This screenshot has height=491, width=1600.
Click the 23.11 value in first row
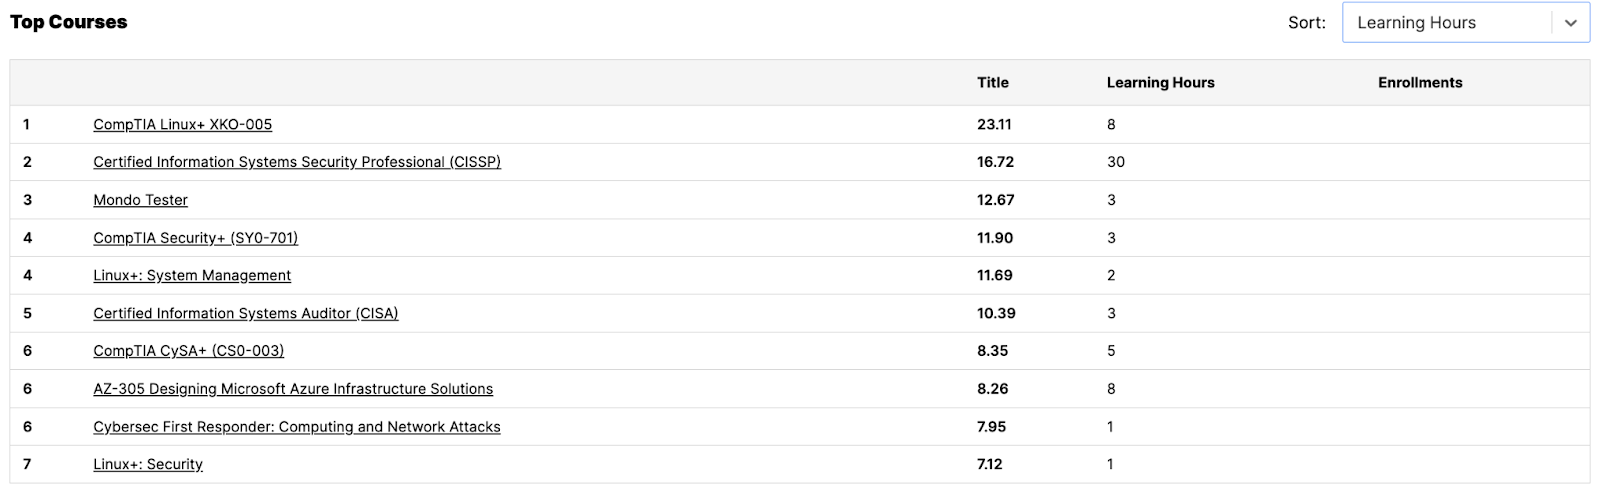pos(994,125)
